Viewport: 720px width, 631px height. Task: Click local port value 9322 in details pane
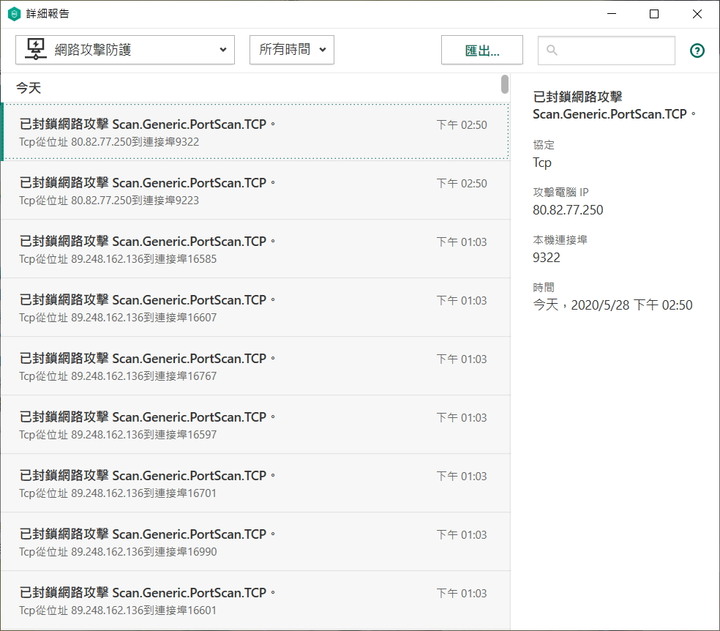pos(546,258)
